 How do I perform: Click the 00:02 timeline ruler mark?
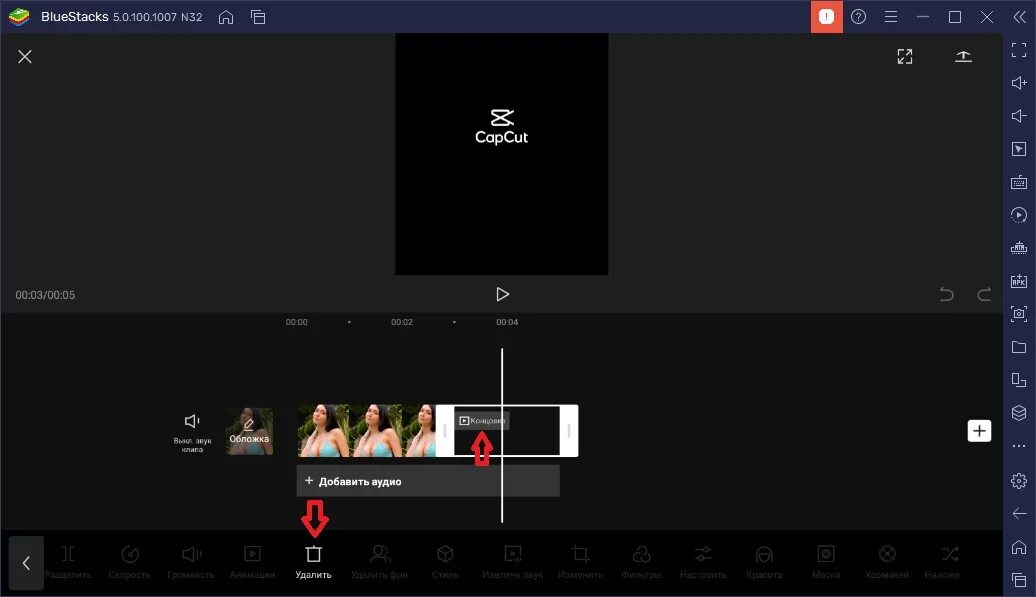pyautogui.click(x=402, y=322)
